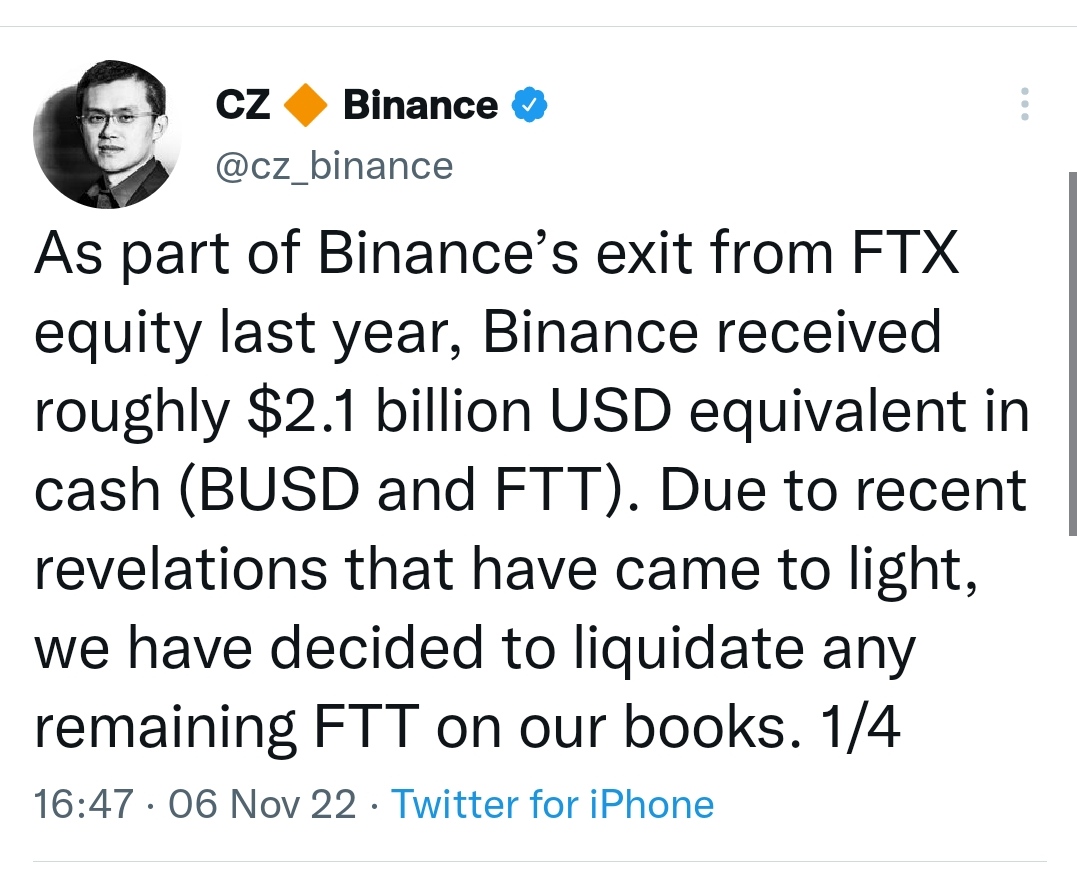Click the "revelations that have came to light" line

click(506, 570)
